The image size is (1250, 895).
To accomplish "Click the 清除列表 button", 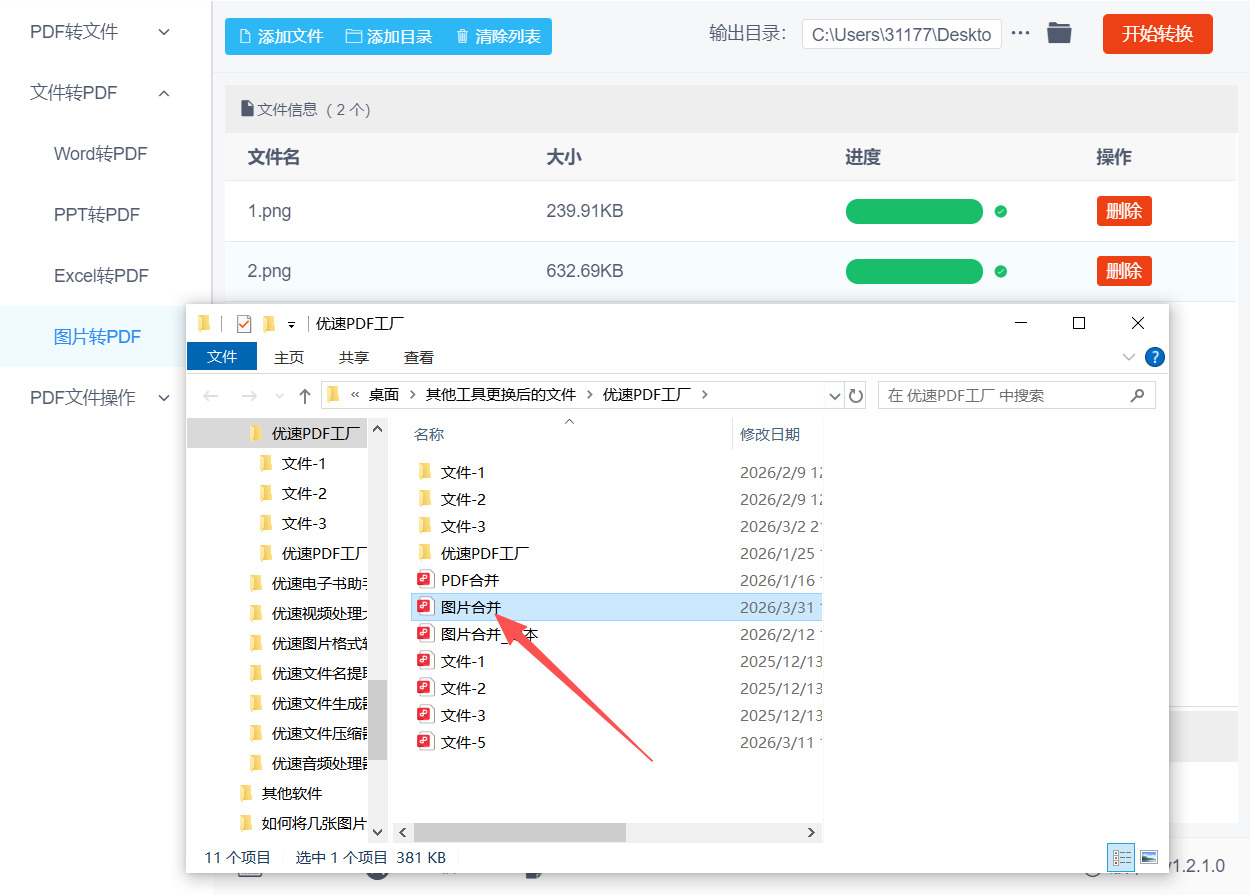I will [498, 36].
